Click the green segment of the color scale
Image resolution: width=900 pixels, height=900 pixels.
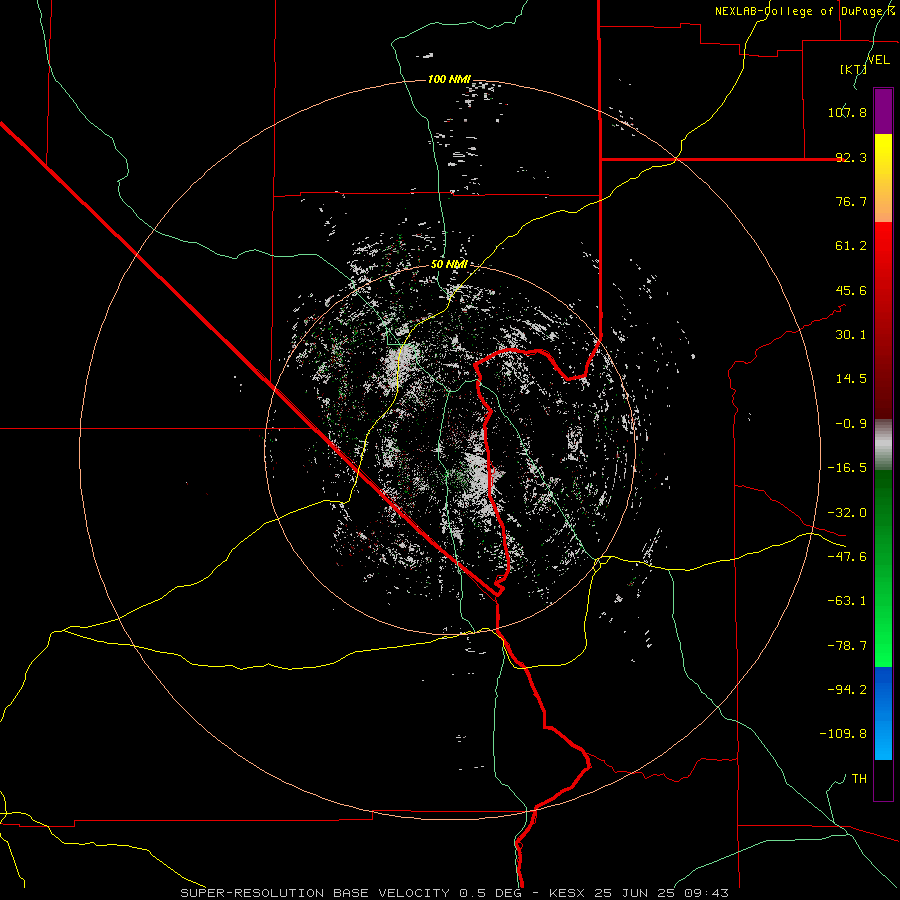pos(883,568)
